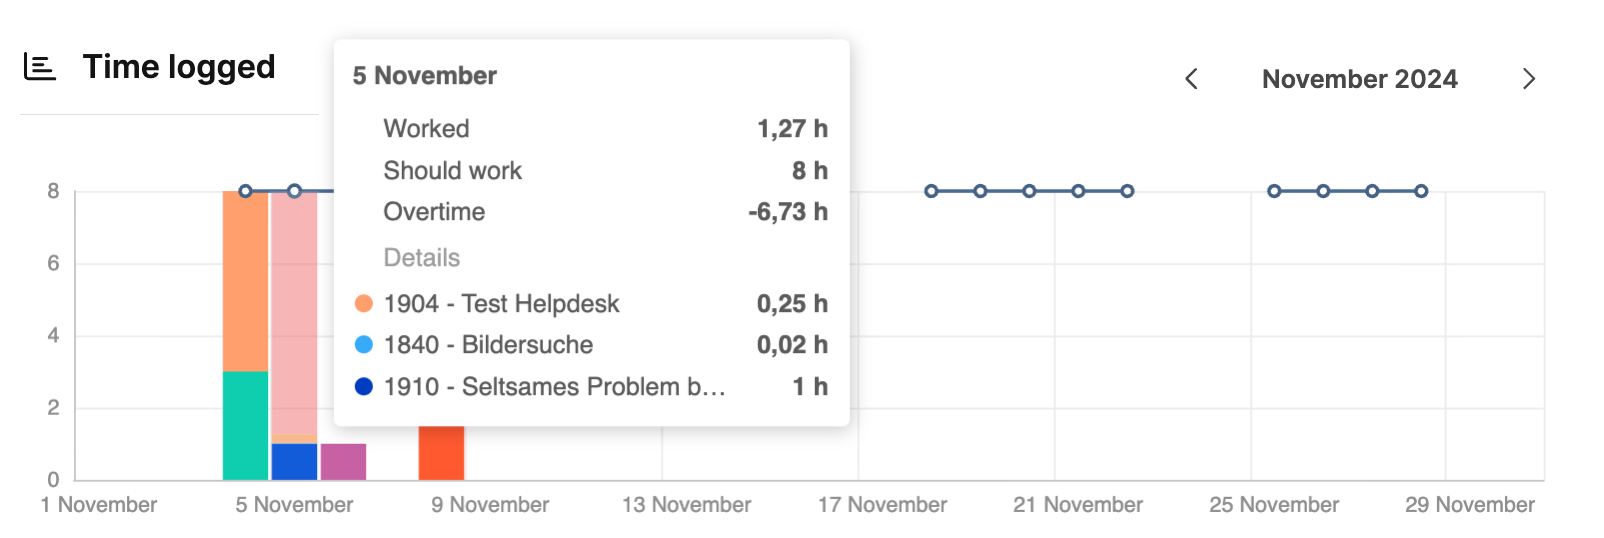Click the dark blue bar segment
Image resolution: width=1604 pixels, height=538 pixels.
(294, 461)
